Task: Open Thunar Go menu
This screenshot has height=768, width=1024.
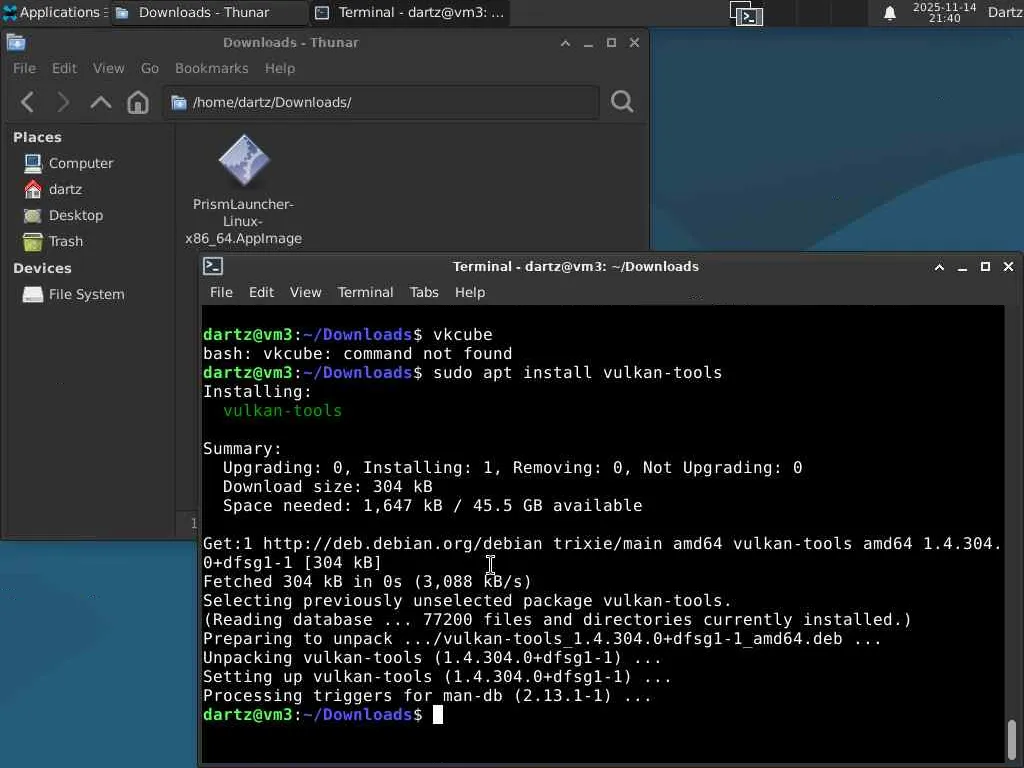Action: tap(150, 69)
